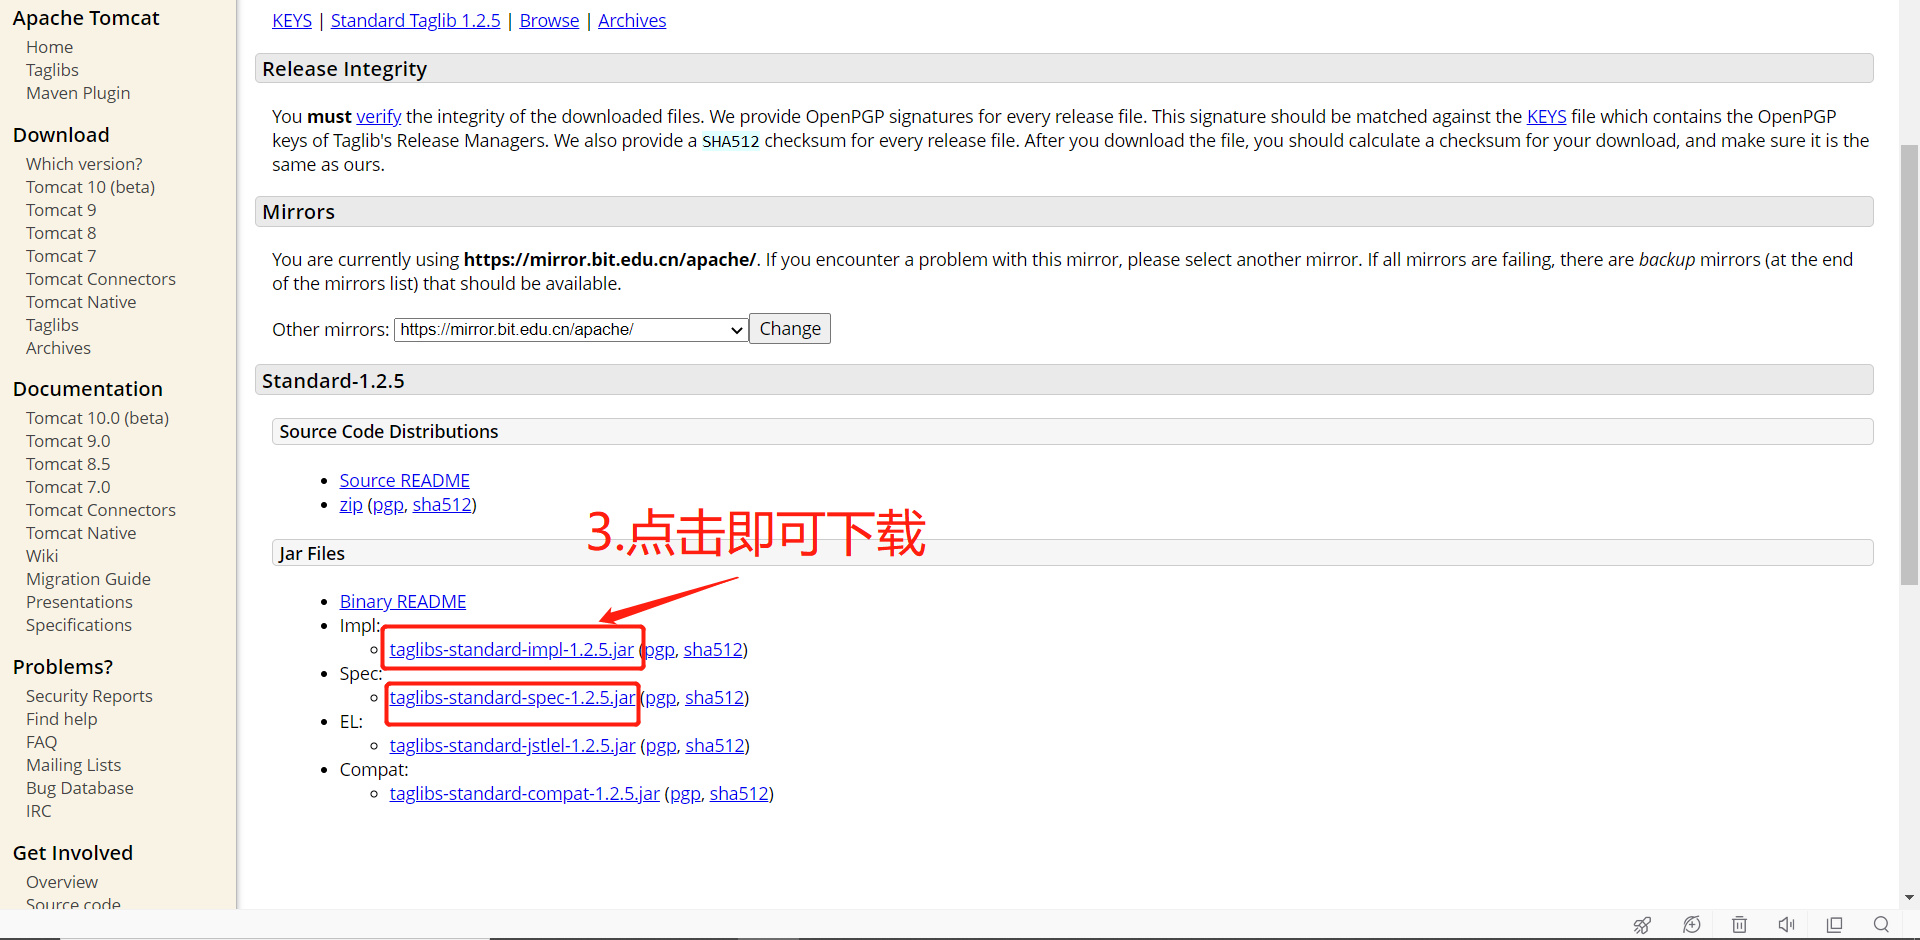This screenshot has width=1920, height=940.
Task: Click the rocket accelerator icon in status bar
Action: tap(1642, 925)
